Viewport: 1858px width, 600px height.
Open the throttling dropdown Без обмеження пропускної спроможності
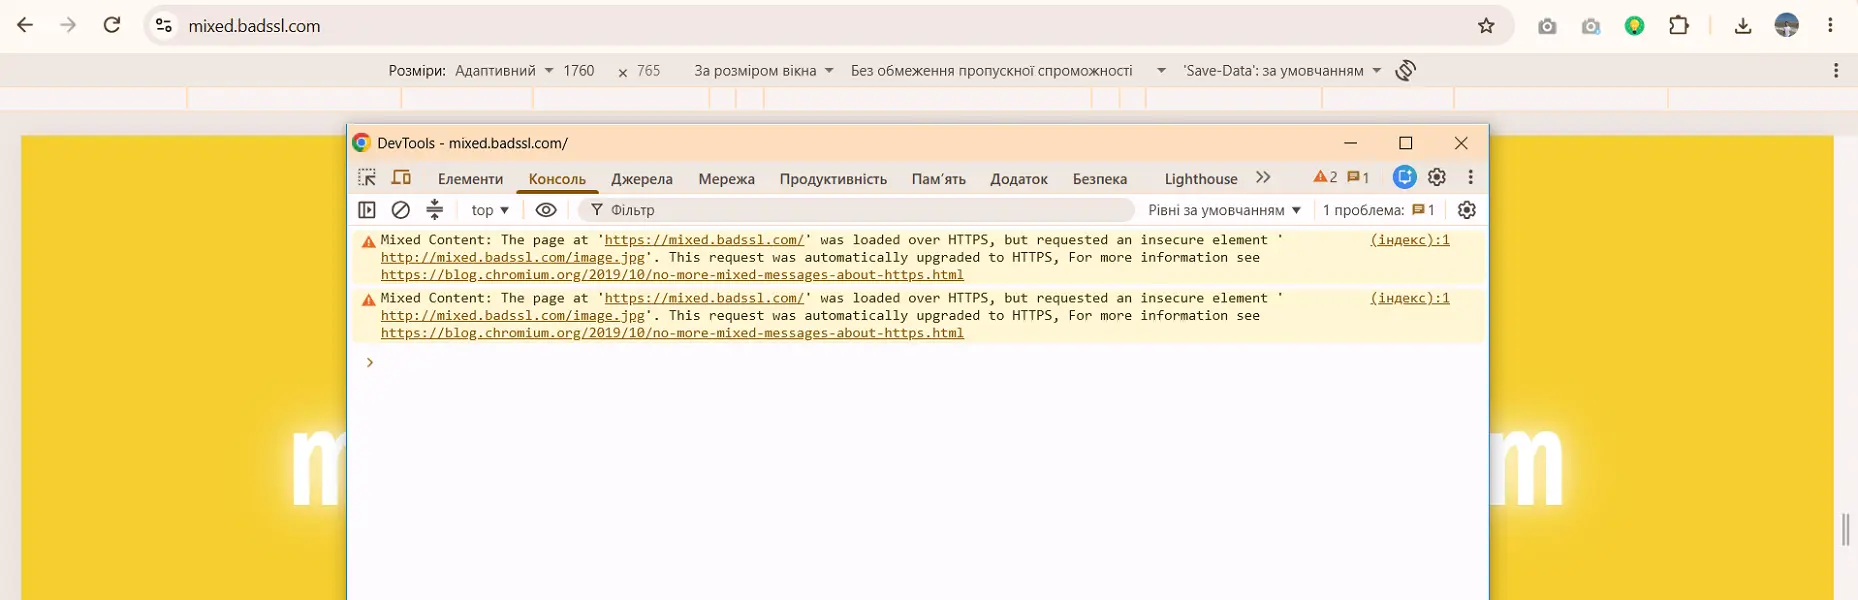tap(1008, 71)
